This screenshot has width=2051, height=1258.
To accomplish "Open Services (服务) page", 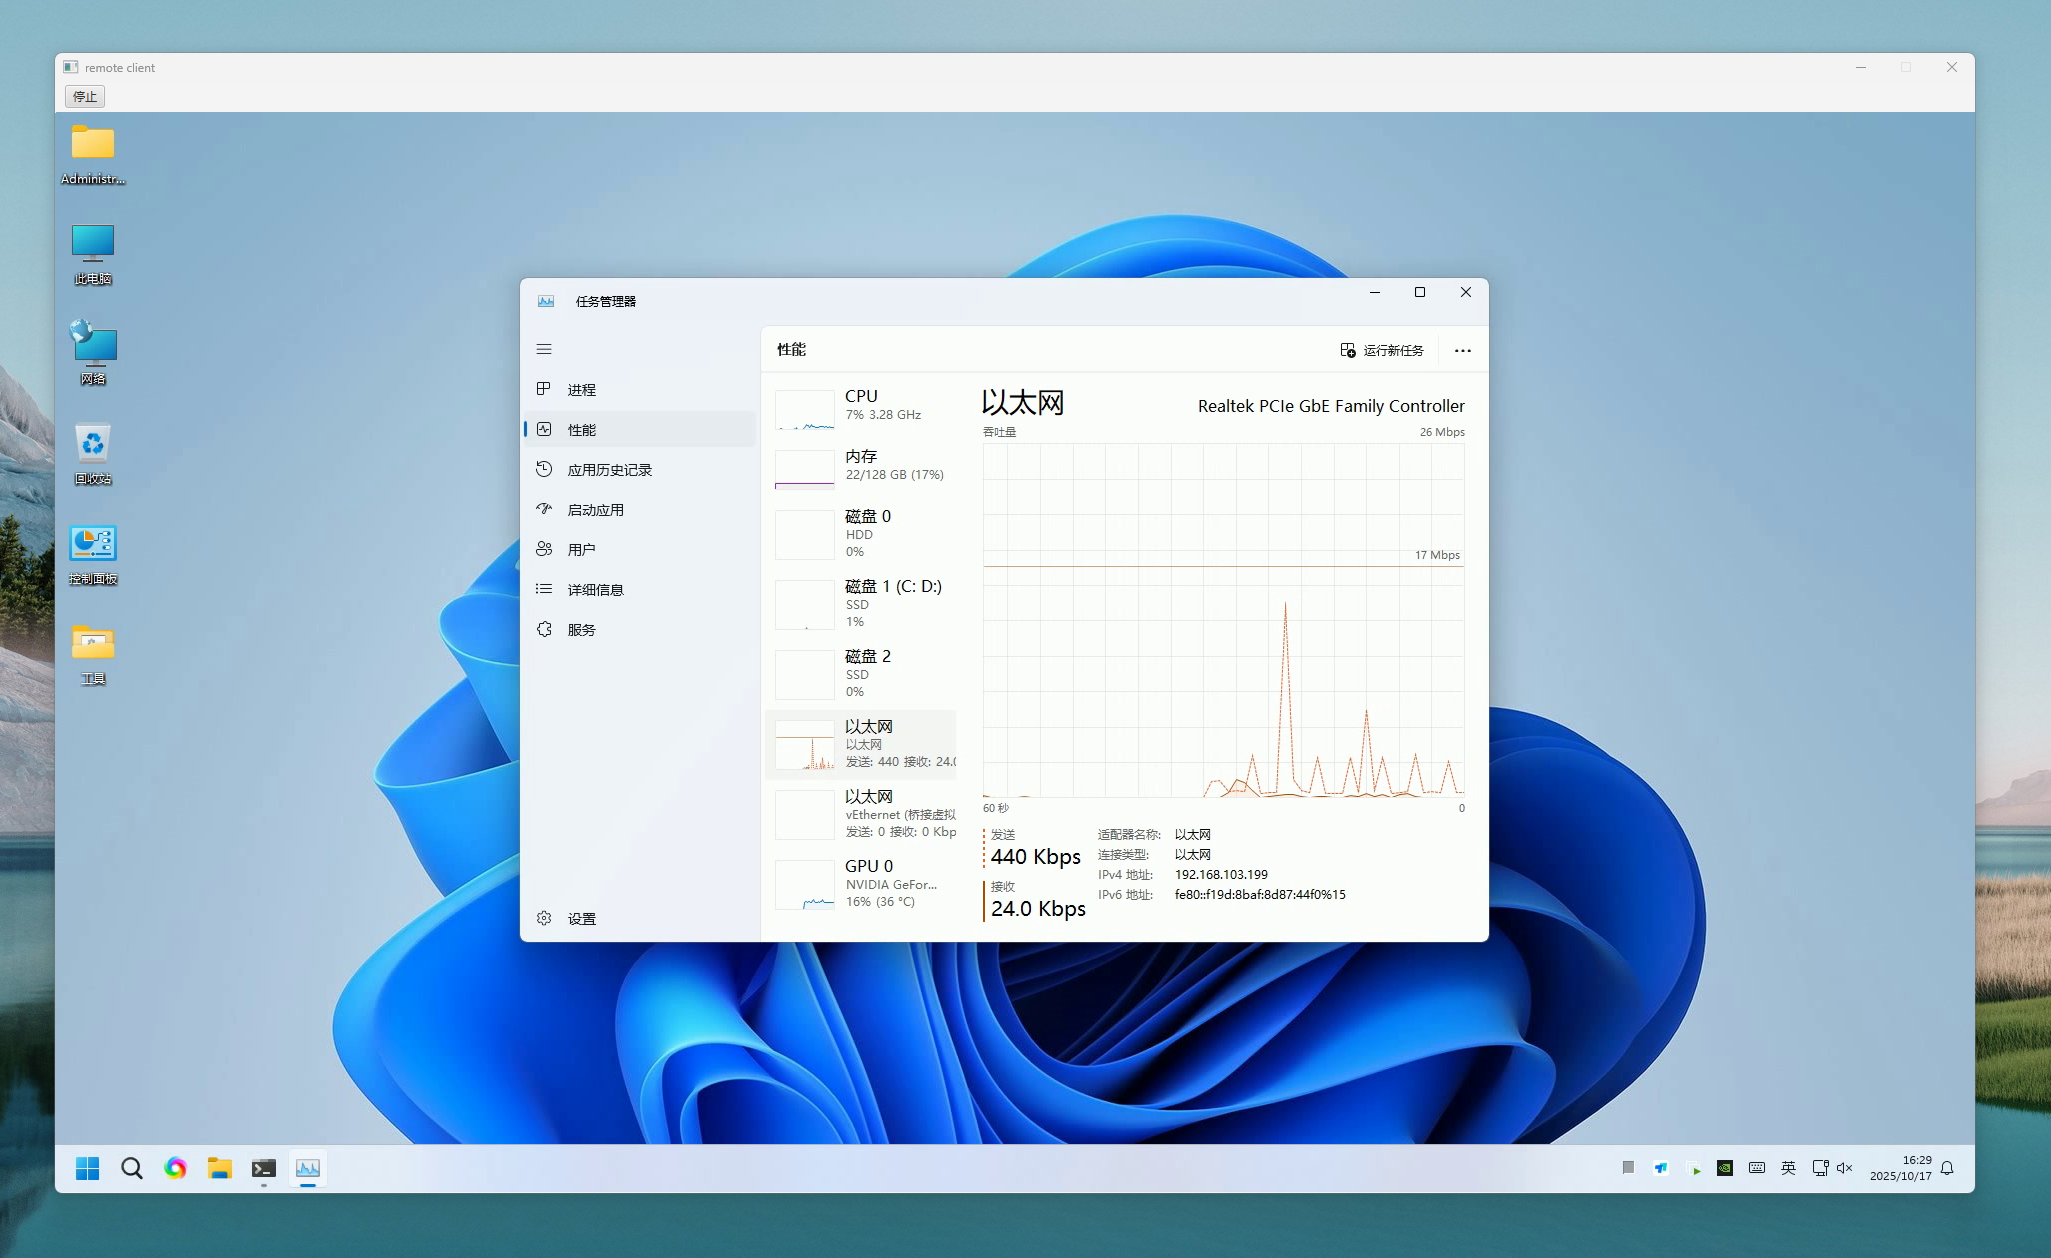I will (x=581, y=630).
